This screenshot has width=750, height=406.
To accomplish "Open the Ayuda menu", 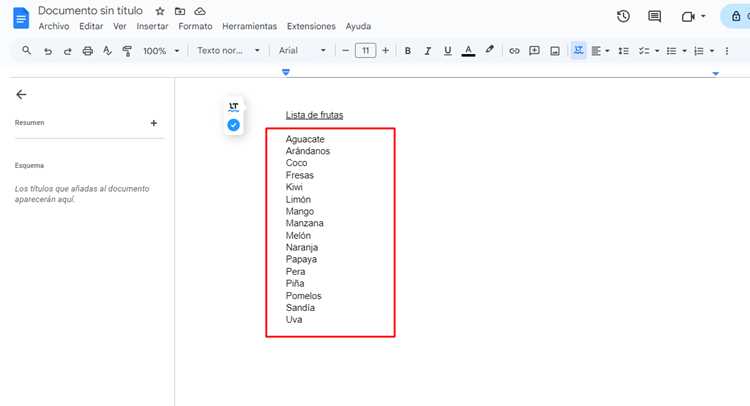I will [x=358, y=26].
